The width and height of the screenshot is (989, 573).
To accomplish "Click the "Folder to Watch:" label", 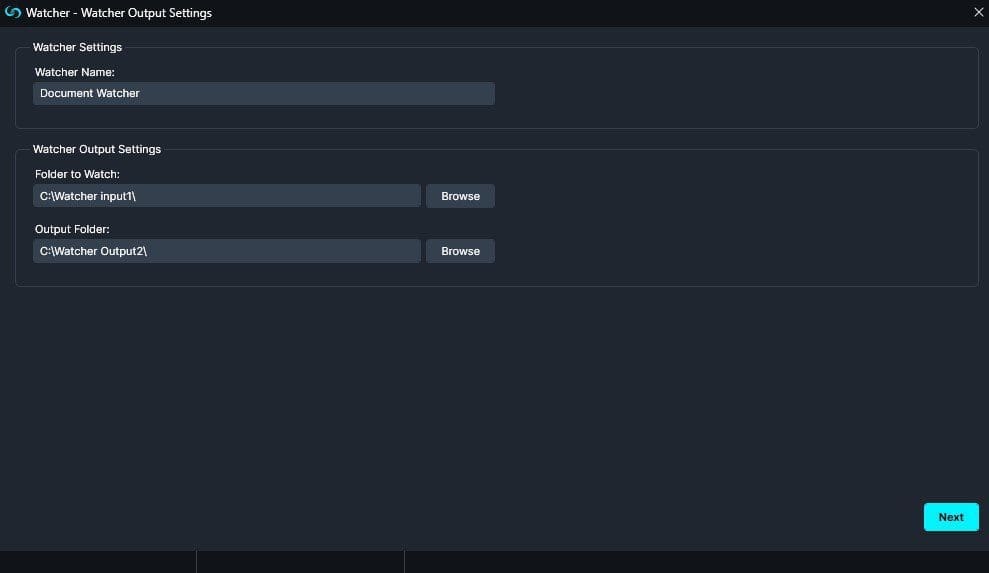I will [77, 174].
